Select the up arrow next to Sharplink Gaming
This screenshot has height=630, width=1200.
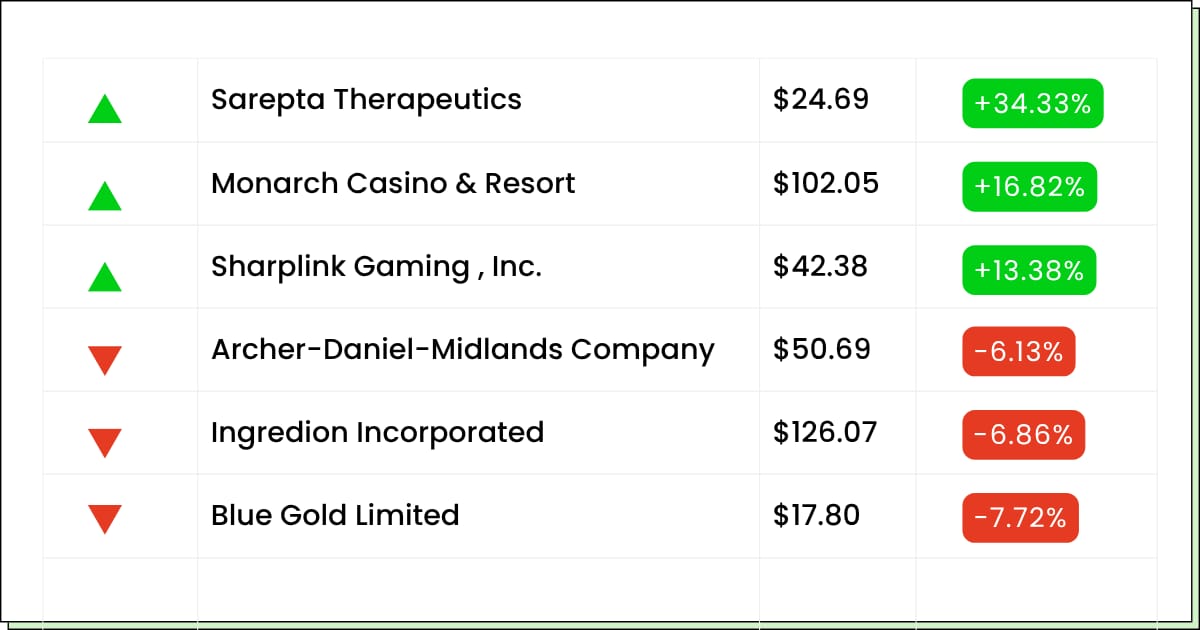click(105, 277)
